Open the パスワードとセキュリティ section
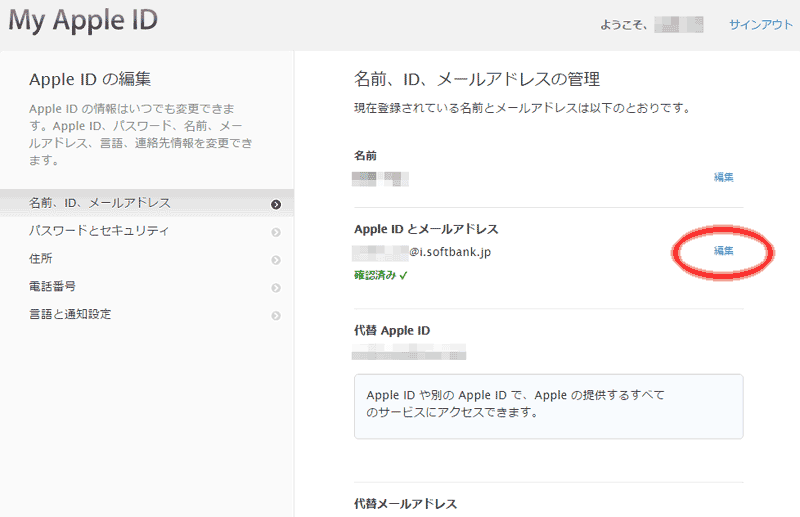Viewport: 800px width, 517px height. coord(99,231)
